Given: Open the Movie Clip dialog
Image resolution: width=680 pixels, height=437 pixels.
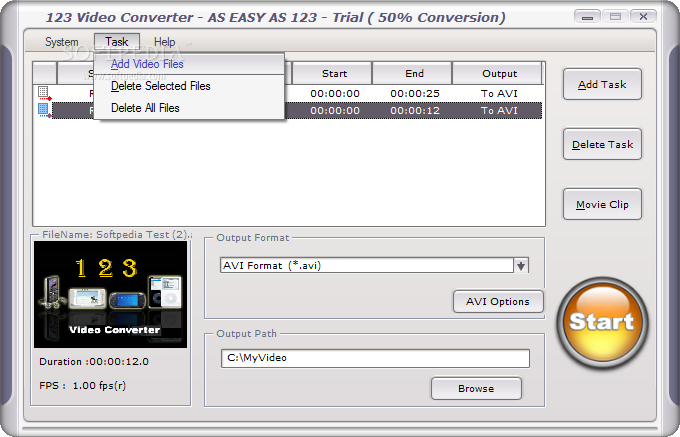Looking at the screenshot, I should click(x=602, y=204).
